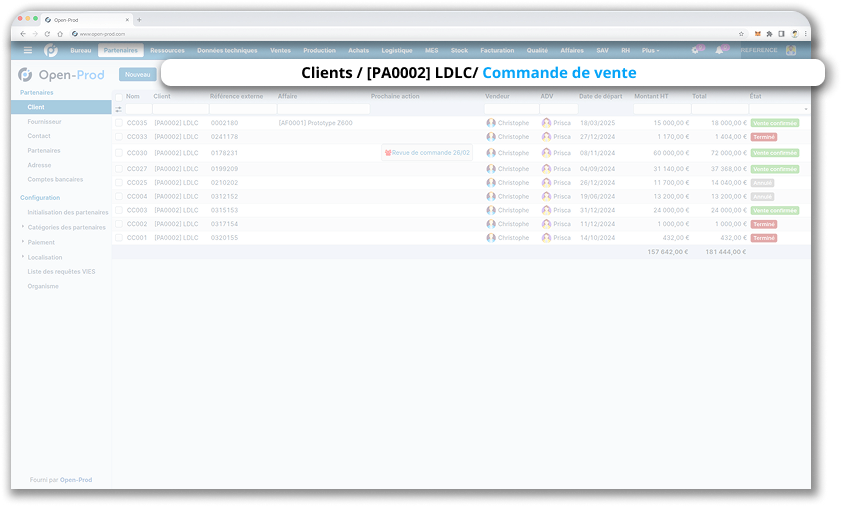842x506 pixels.
Task: Open the user avatar in the top bar
Action: click(790, 50)
